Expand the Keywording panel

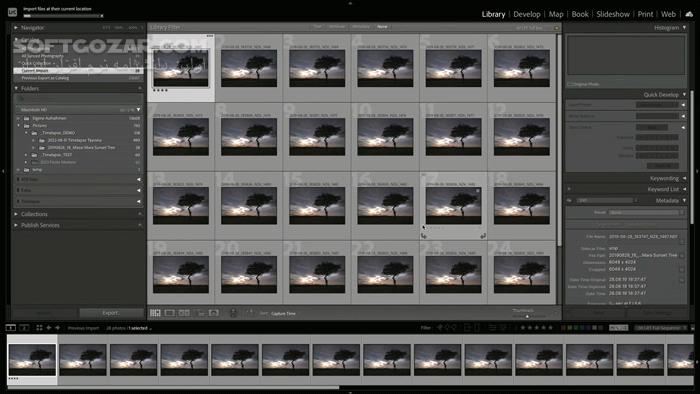[684, 178]
